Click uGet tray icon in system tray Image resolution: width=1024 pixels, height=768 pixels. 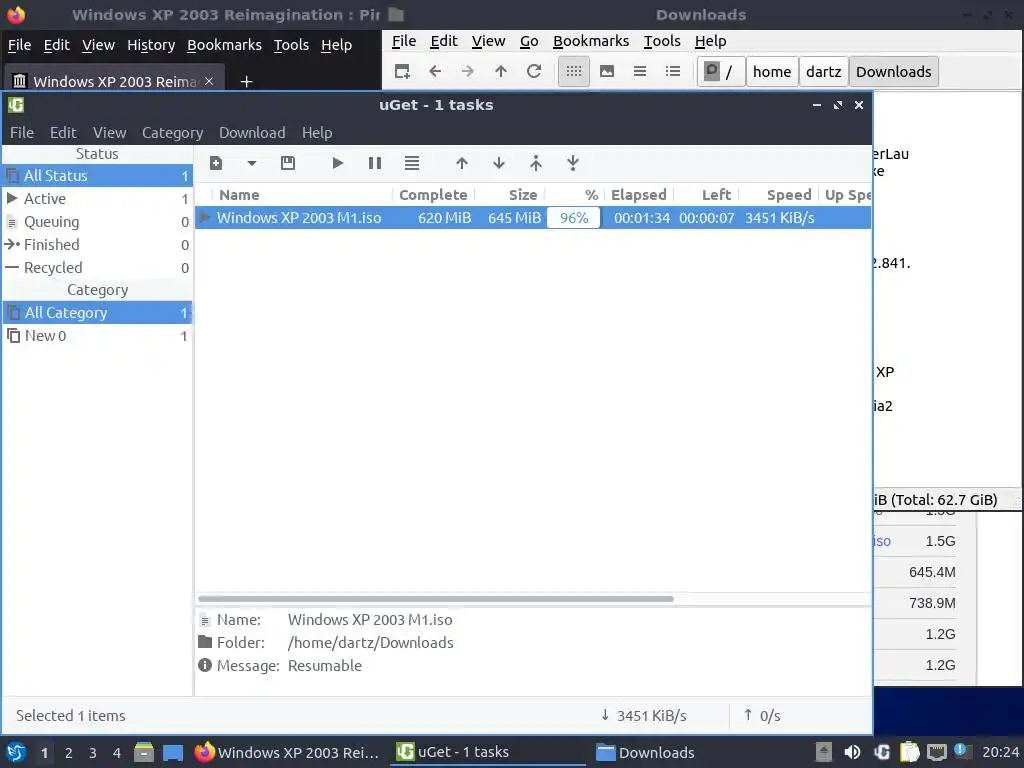click(882, 752)
